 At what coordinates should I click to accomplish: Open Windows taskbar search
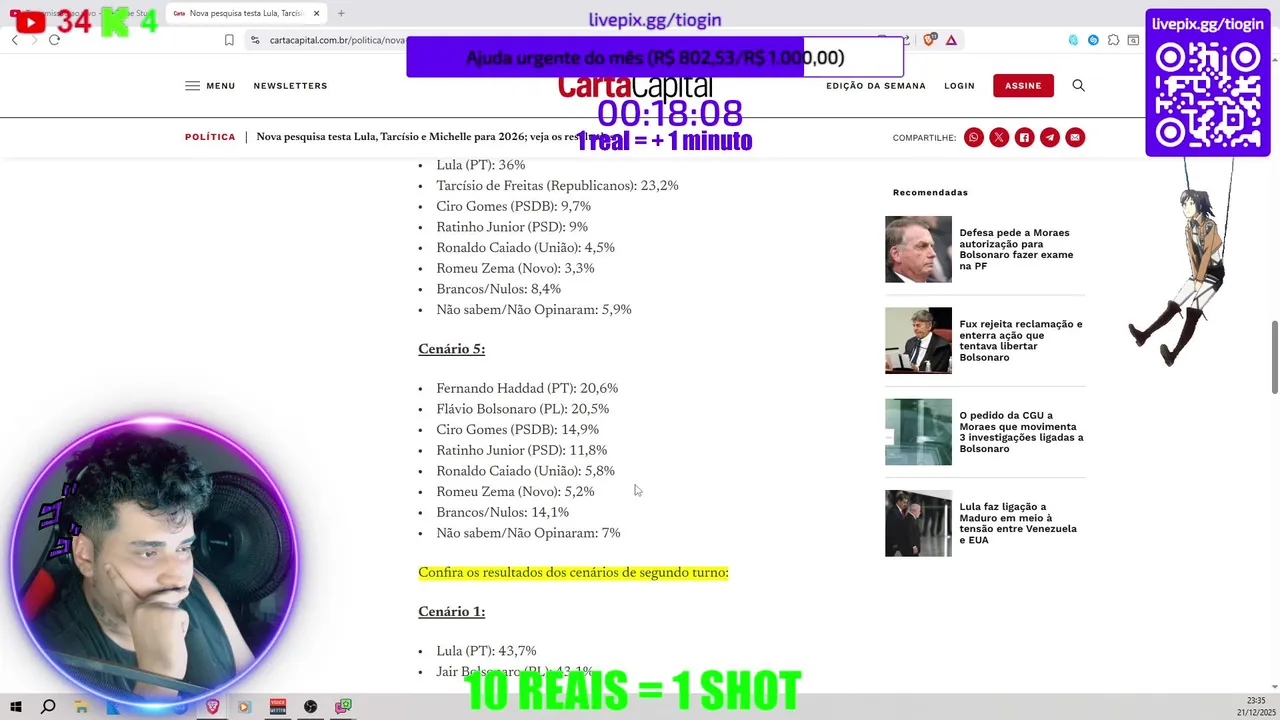point(48,707)
